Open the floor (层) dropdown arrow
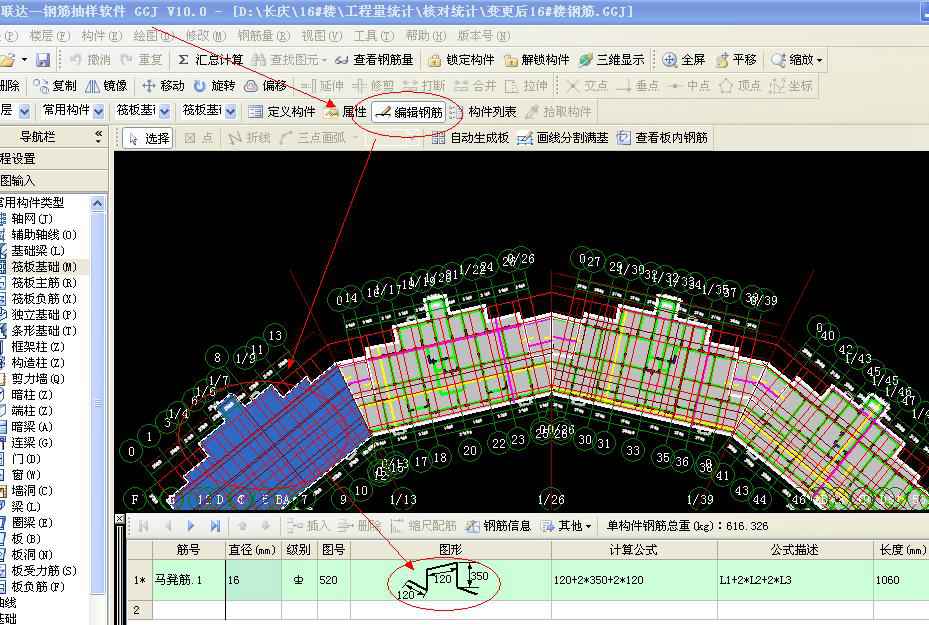The width and height of the screenshot is (929, 625). coord(24,111)
